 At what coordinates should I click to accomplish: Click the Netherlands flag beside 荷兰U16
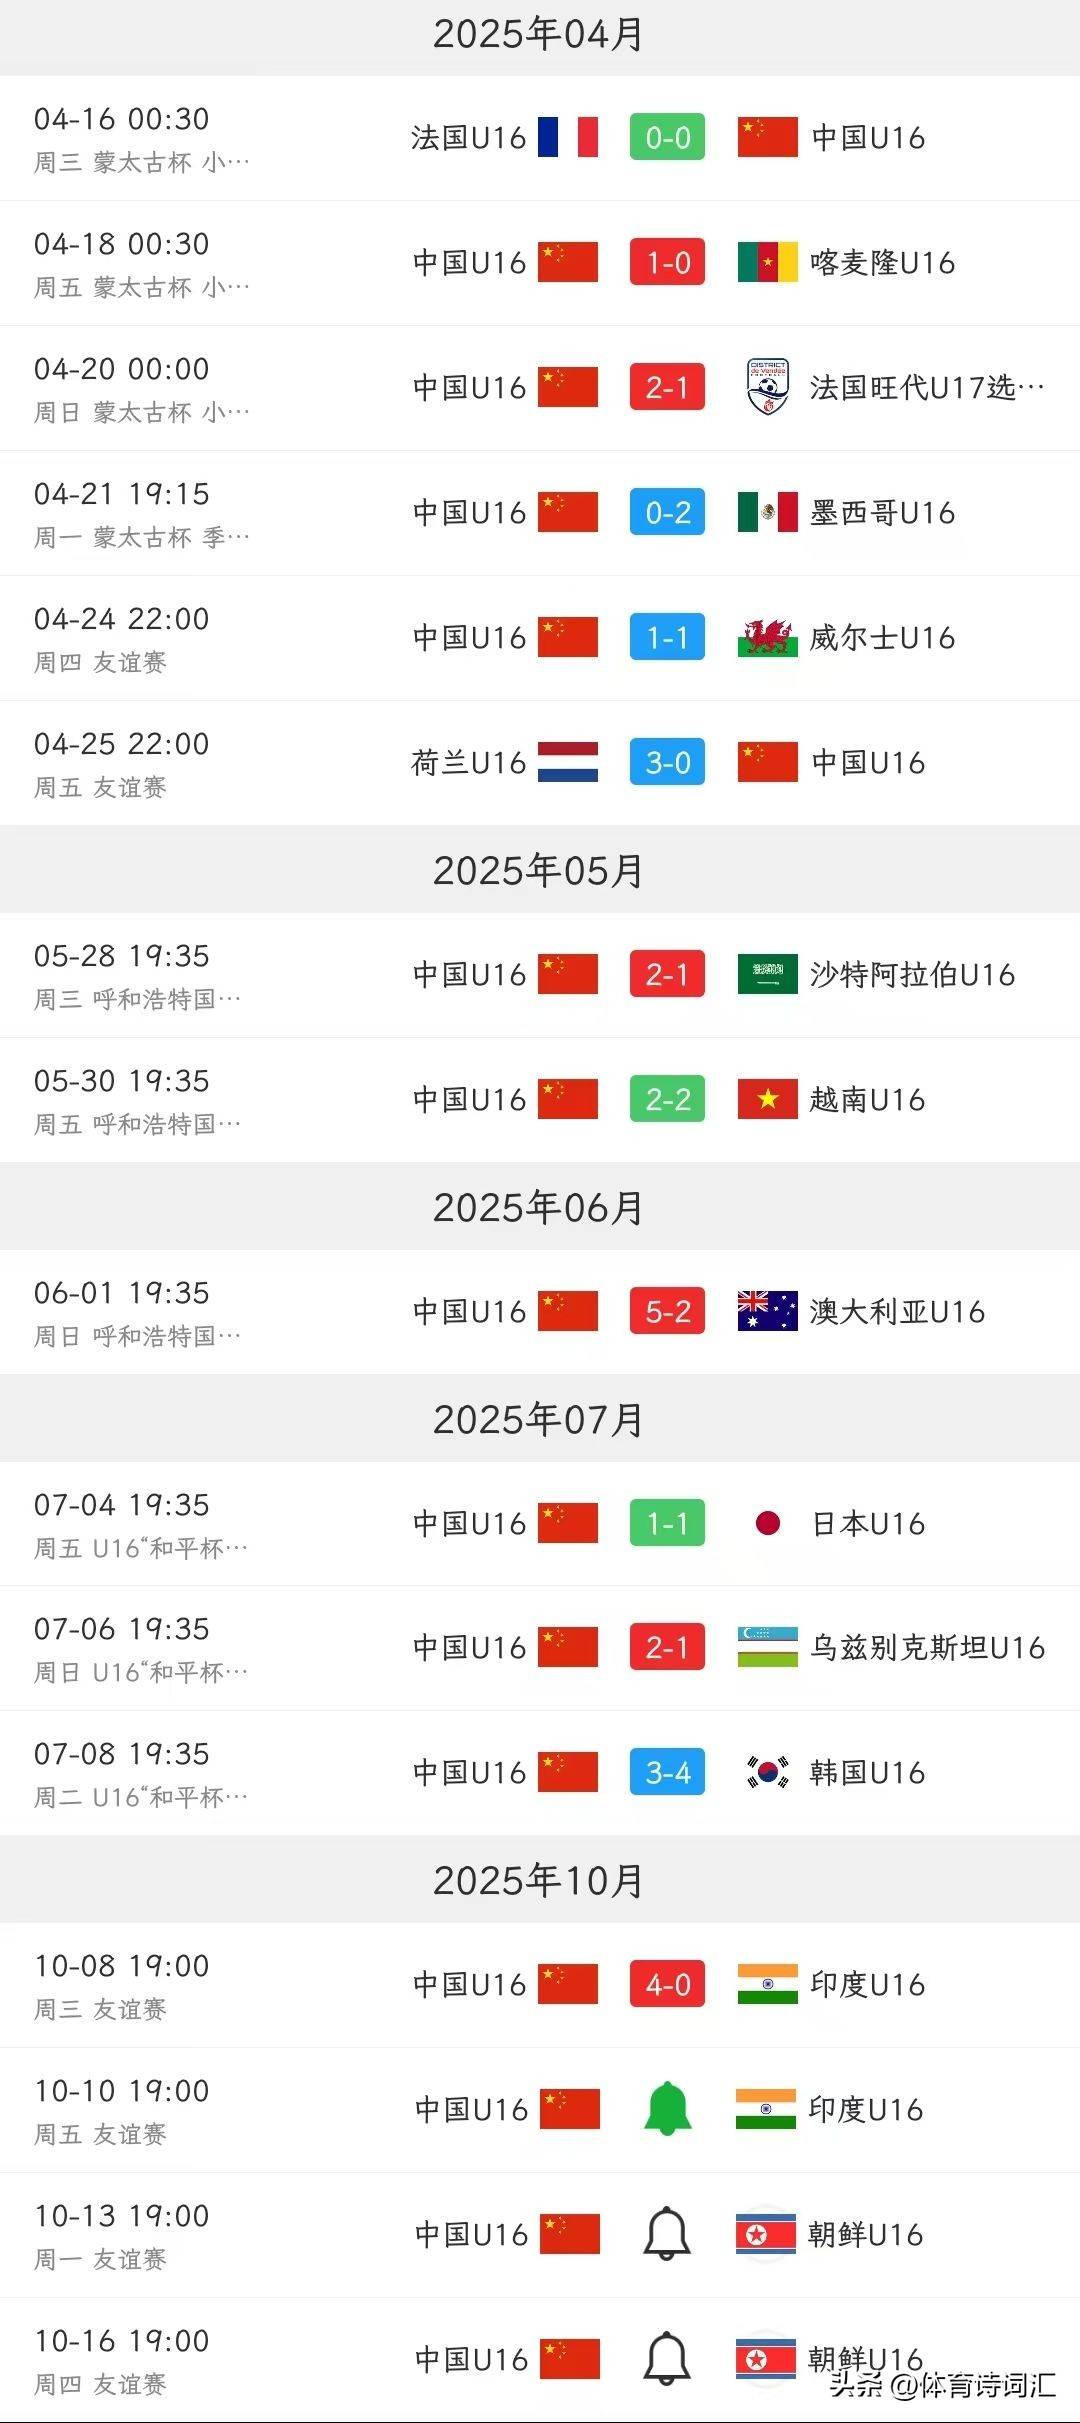(x=567, y=762)
